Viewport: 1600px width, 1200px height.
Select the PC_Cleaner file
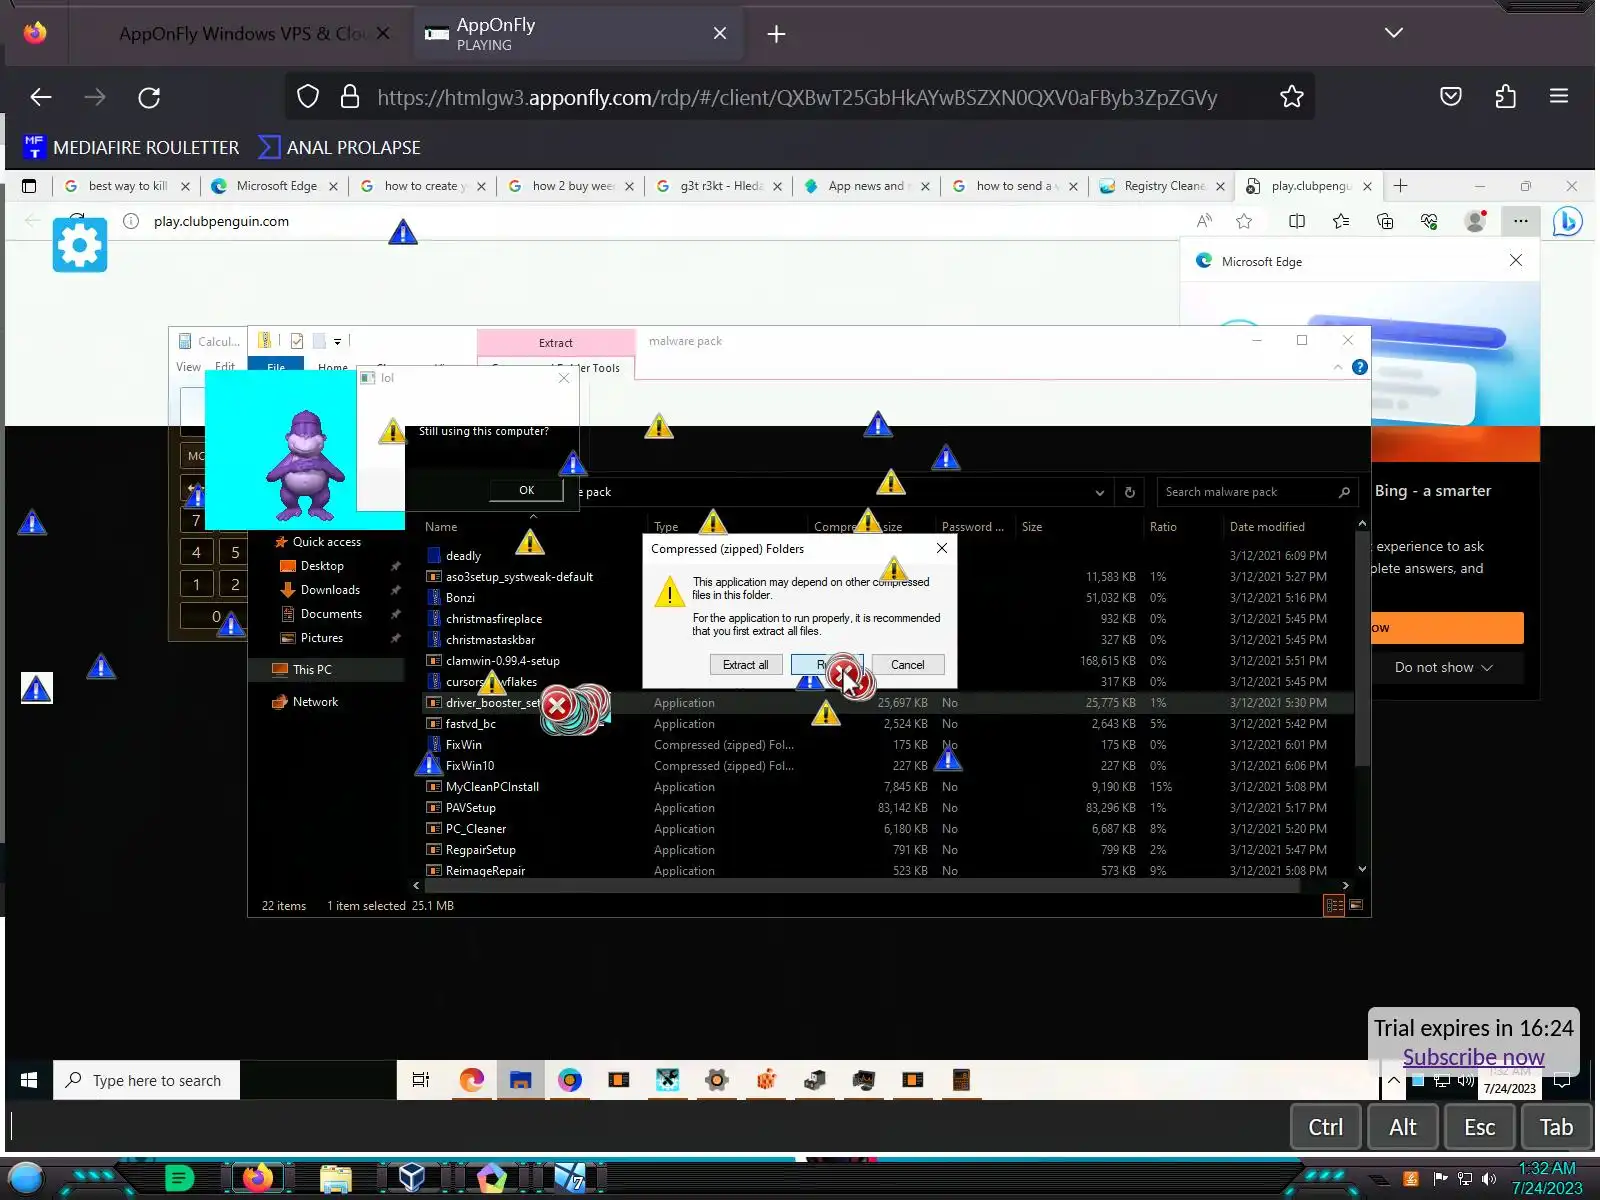point(476,829)
